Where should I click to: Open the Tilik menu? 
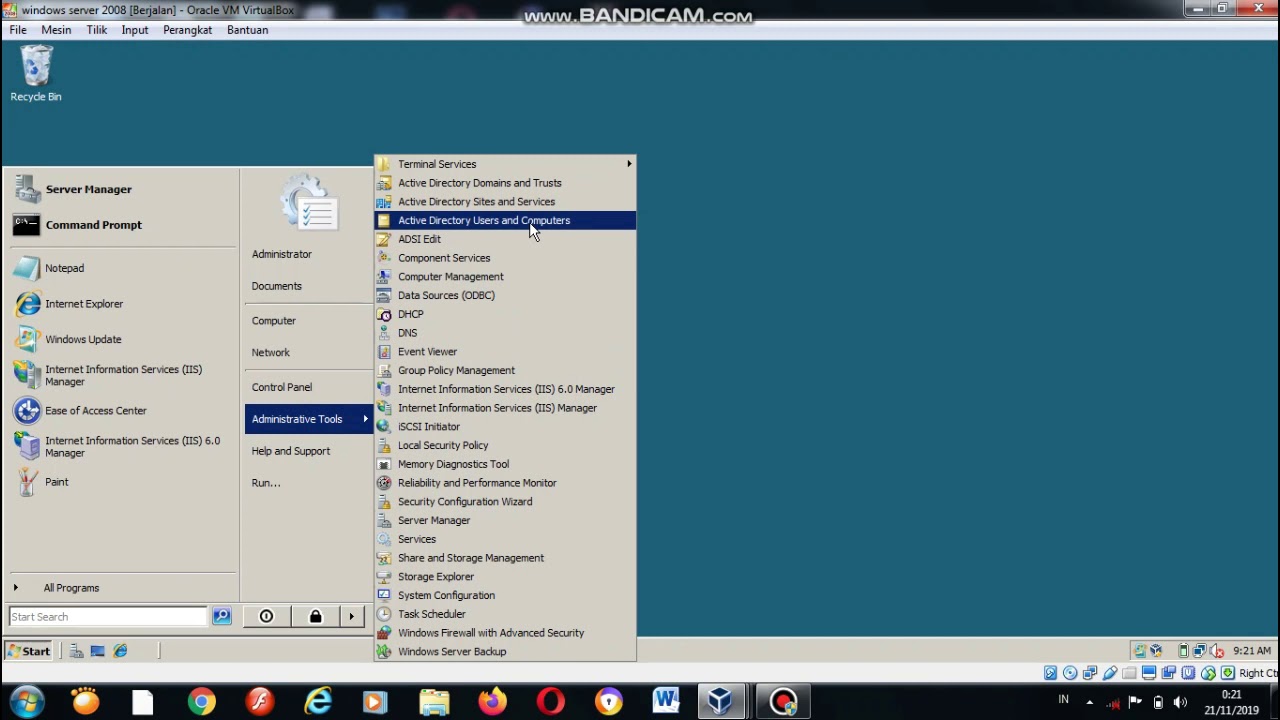click(x=96, y=30)
